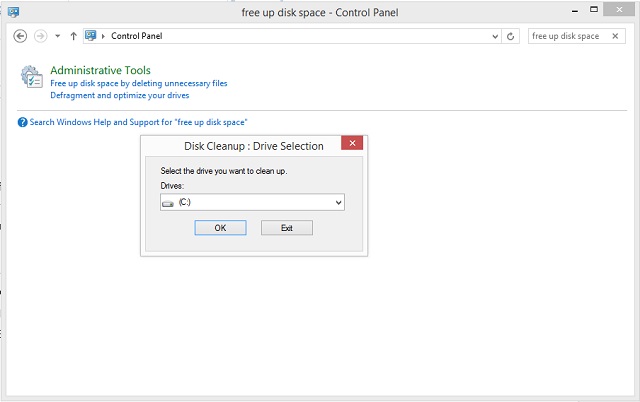Open recent locations dropdown arrow
The image size is (640, 402).
point(58,36)
